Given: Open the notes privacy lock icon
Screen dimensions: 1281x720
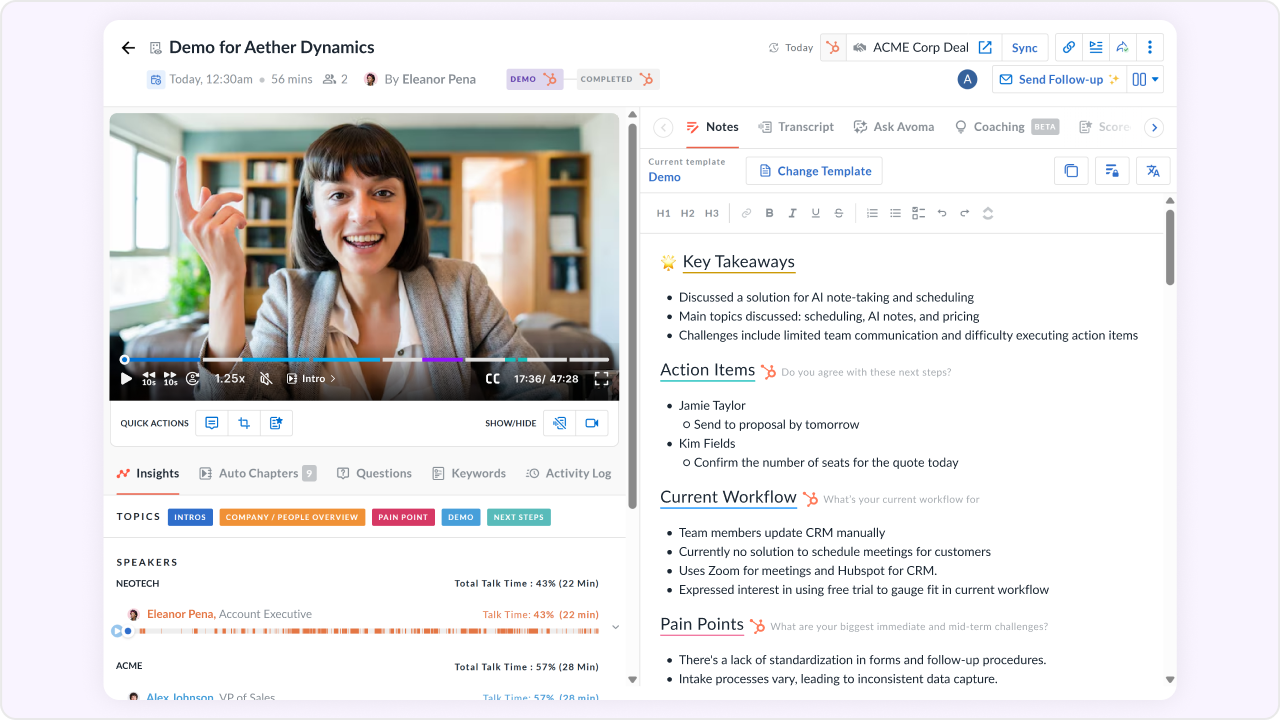Looking at the screenshot, I should coord(1112,171).
